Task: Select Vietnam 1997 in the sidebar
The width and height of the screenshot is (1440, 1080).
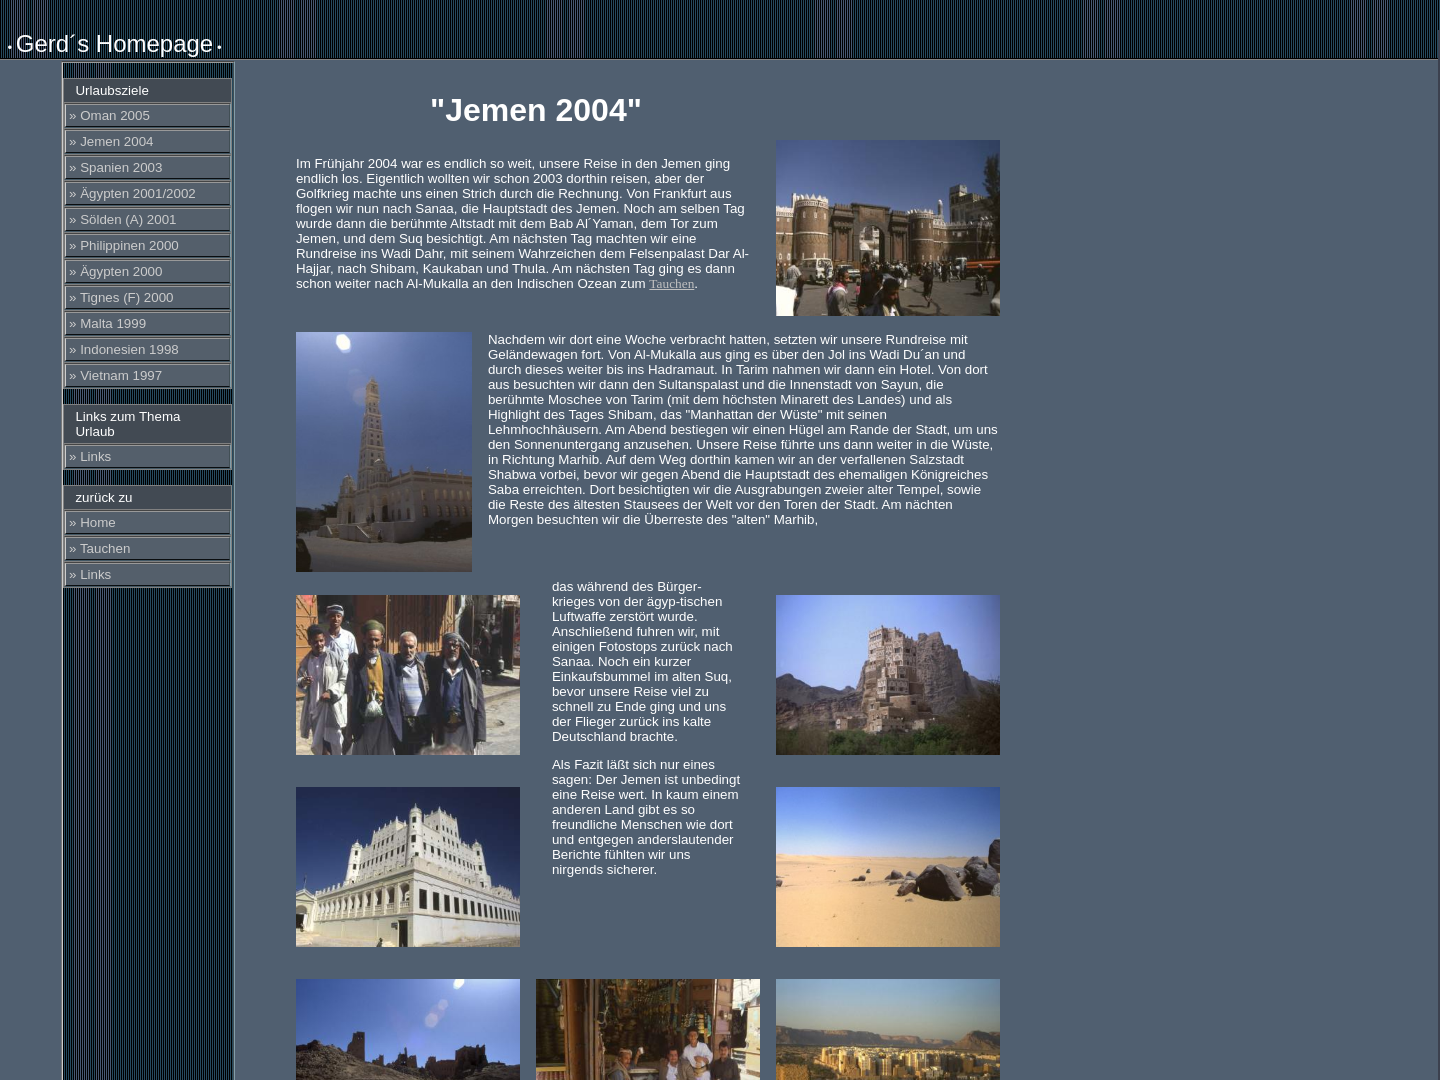Action: [x=148, y=376]
